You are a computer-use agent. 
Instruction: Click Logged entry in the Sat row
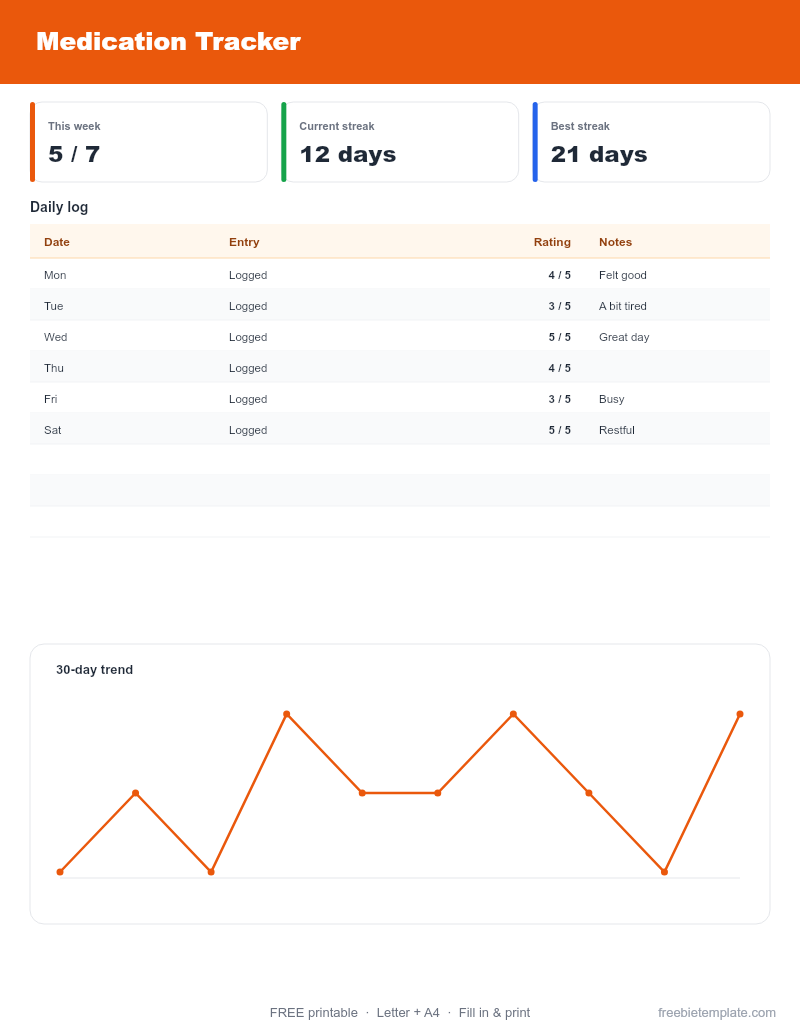coord(248,431)
